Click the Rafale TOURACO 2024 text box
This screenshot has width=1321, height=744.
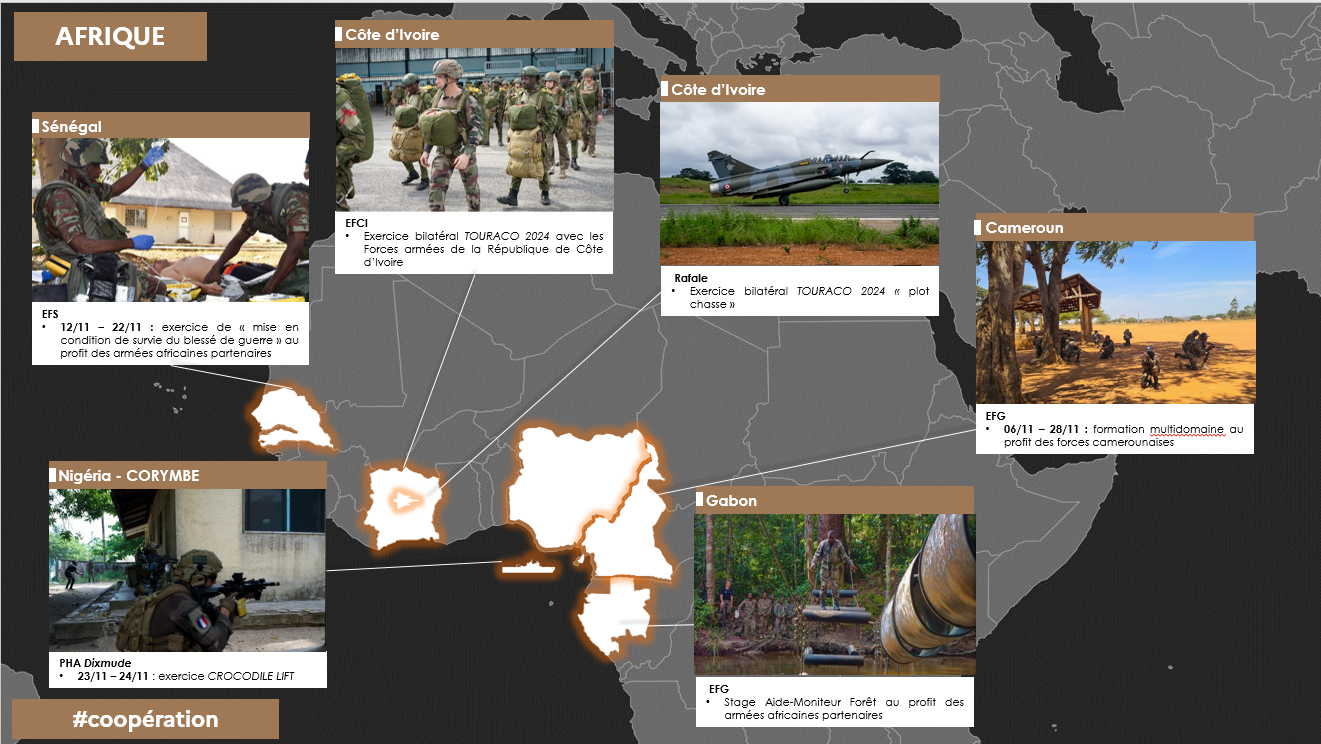click(800, 291)
